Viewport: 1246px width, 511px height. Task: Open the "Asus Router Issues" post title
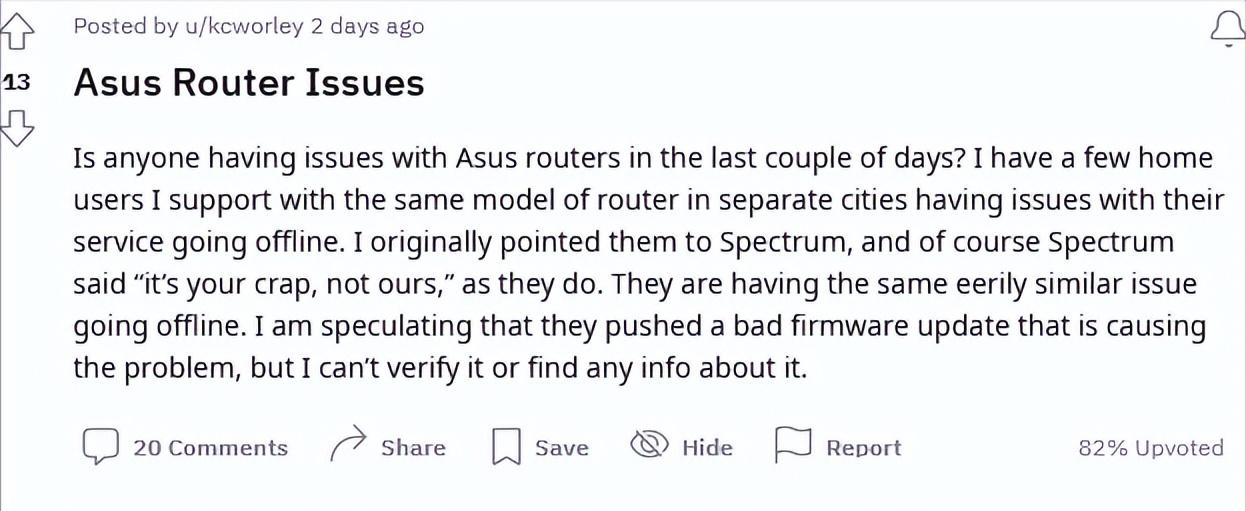click(x=249, y=83)
